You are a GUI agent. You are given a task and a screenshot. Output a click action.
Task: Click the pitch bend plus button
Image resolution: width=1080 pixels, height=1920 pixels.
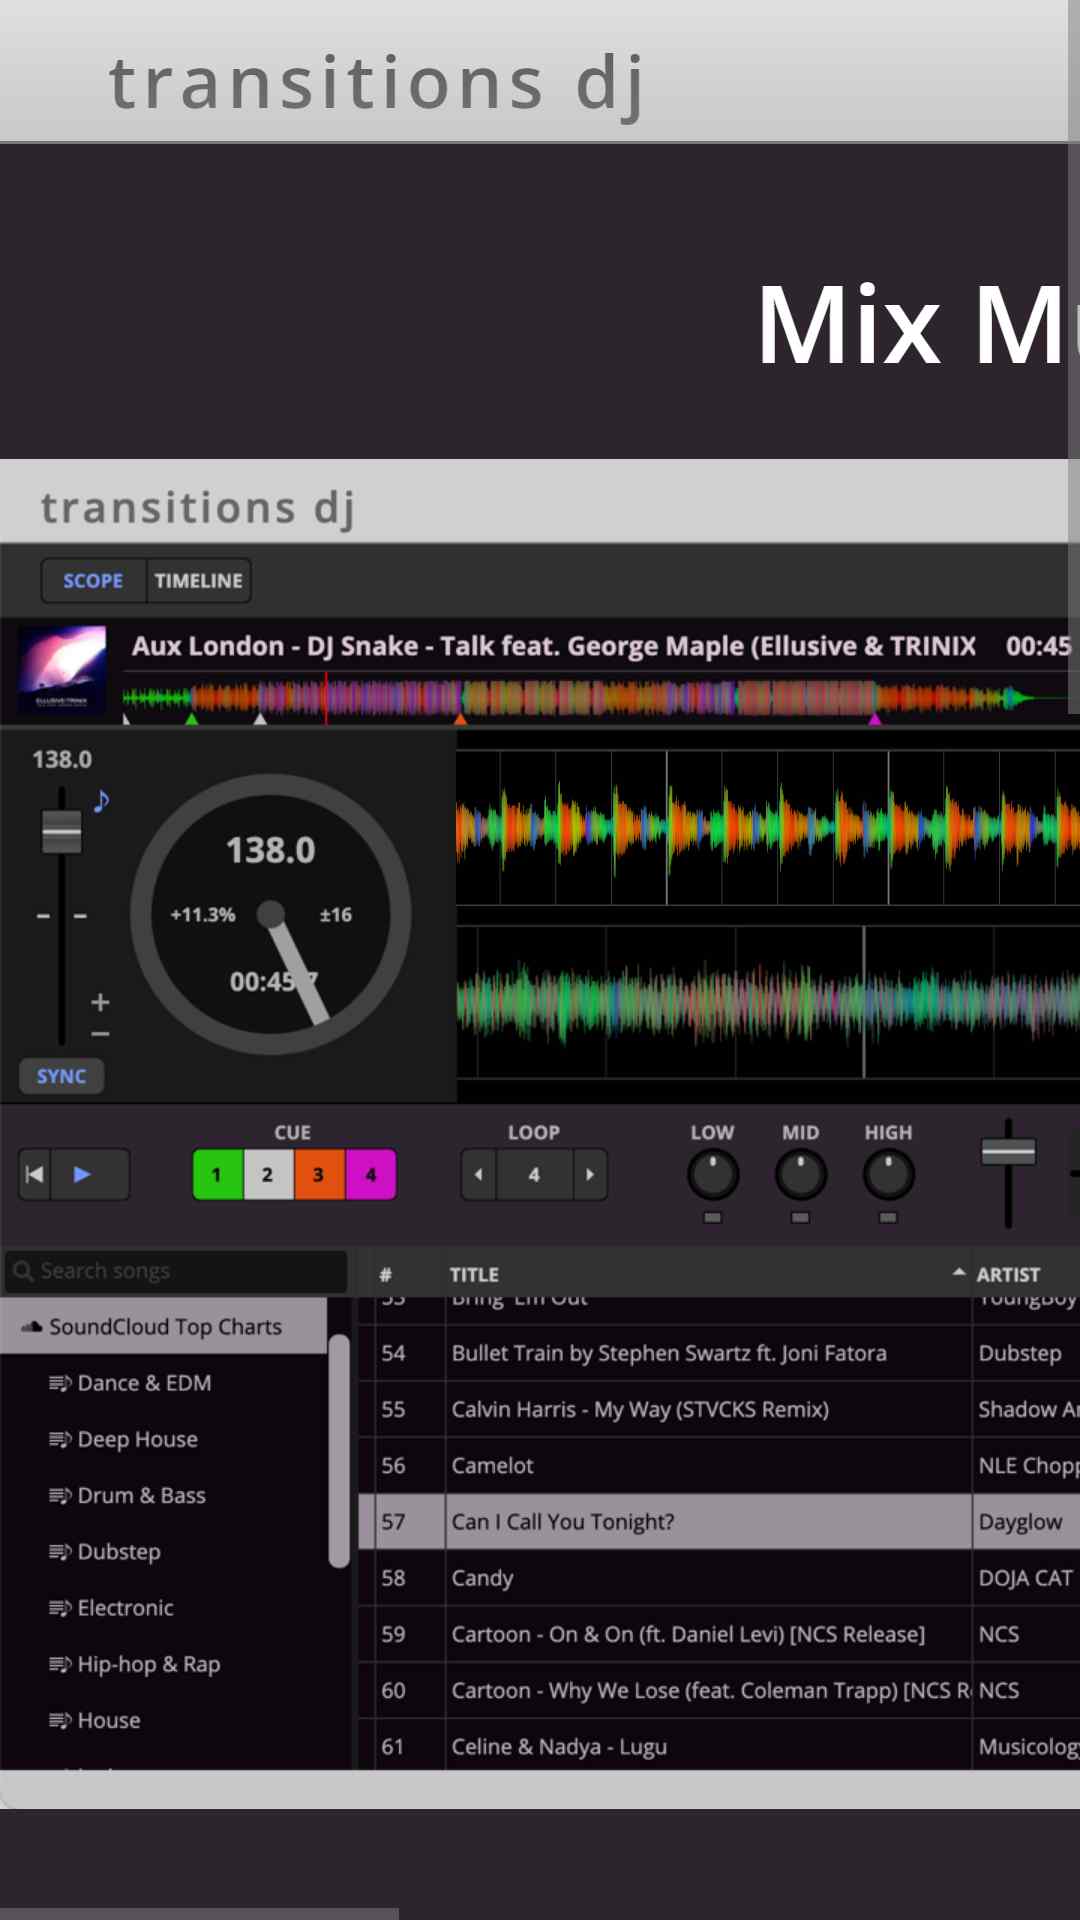point(100,1002)
